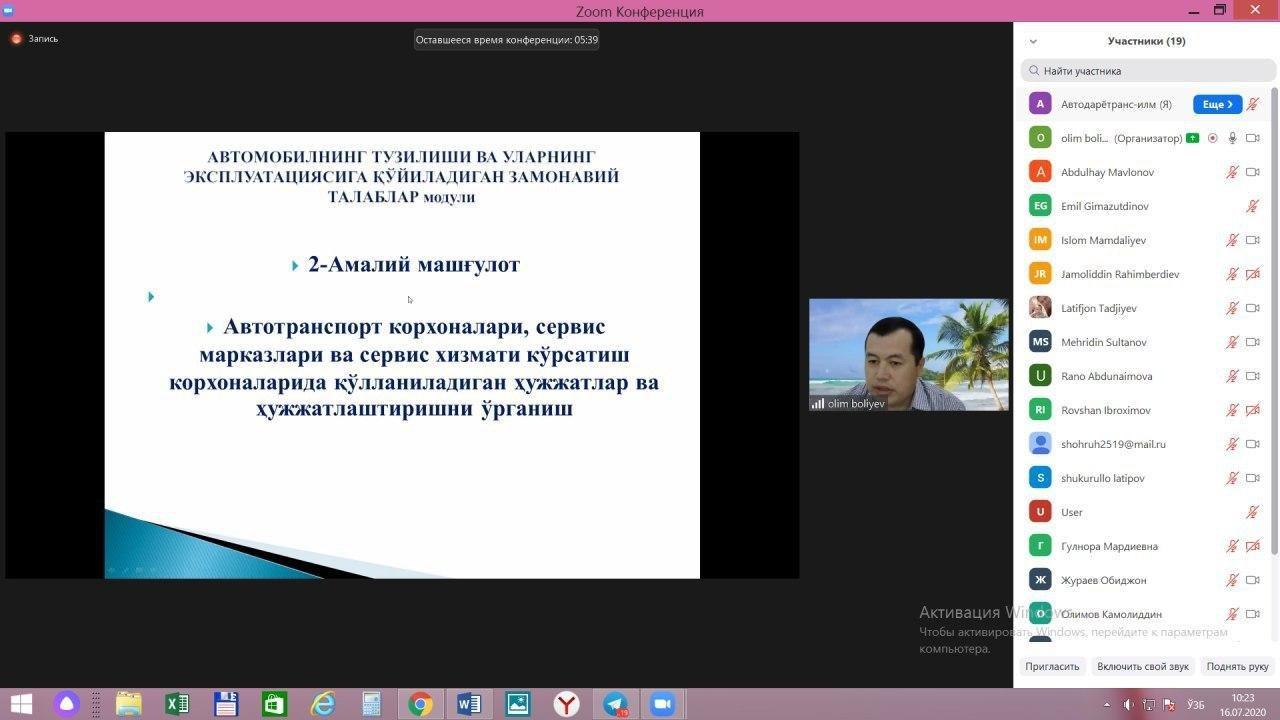The width and height of the screenshot is (1280, 720).
Task: Switch to Microsoft Word in the taskbar
Action: [469, 704]
